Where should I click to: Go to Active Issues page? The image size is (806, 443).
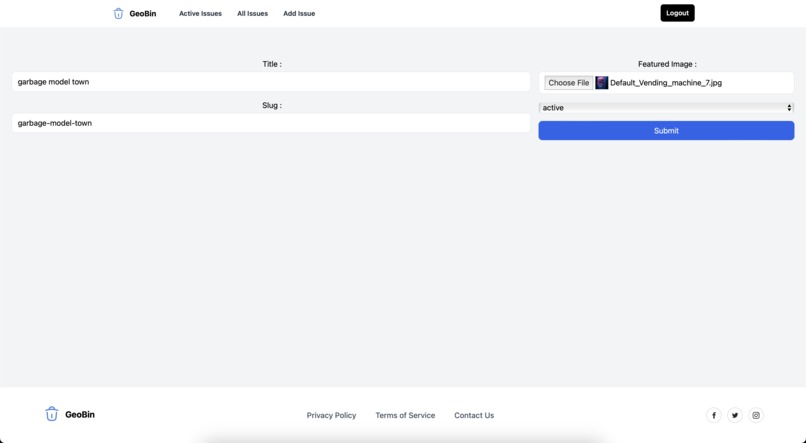pos(200,13)
